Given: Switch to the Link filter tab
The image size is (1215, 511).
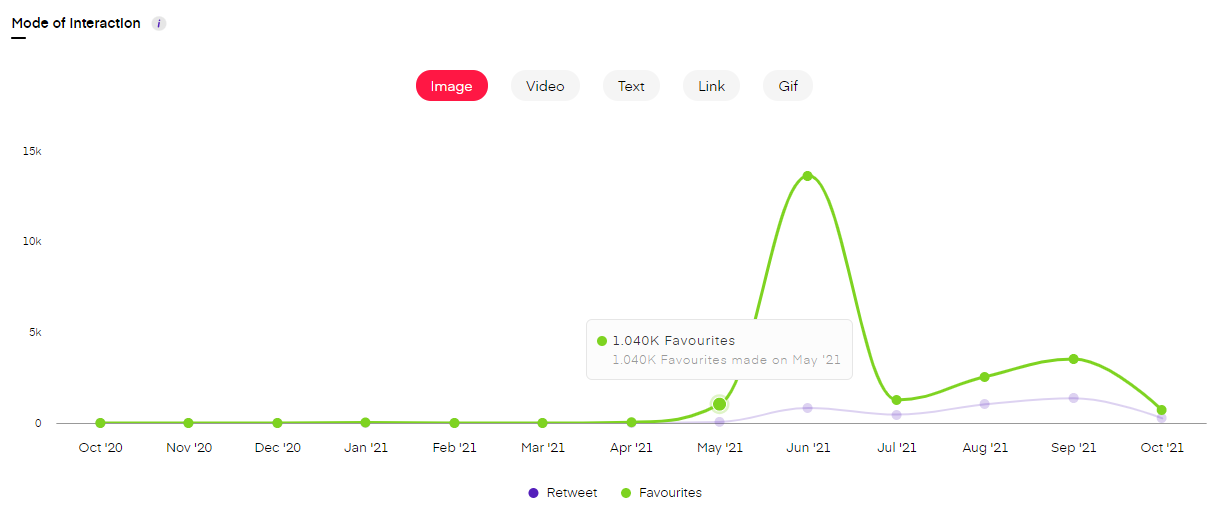Looking at the screenshot, I should coord(711,86).
